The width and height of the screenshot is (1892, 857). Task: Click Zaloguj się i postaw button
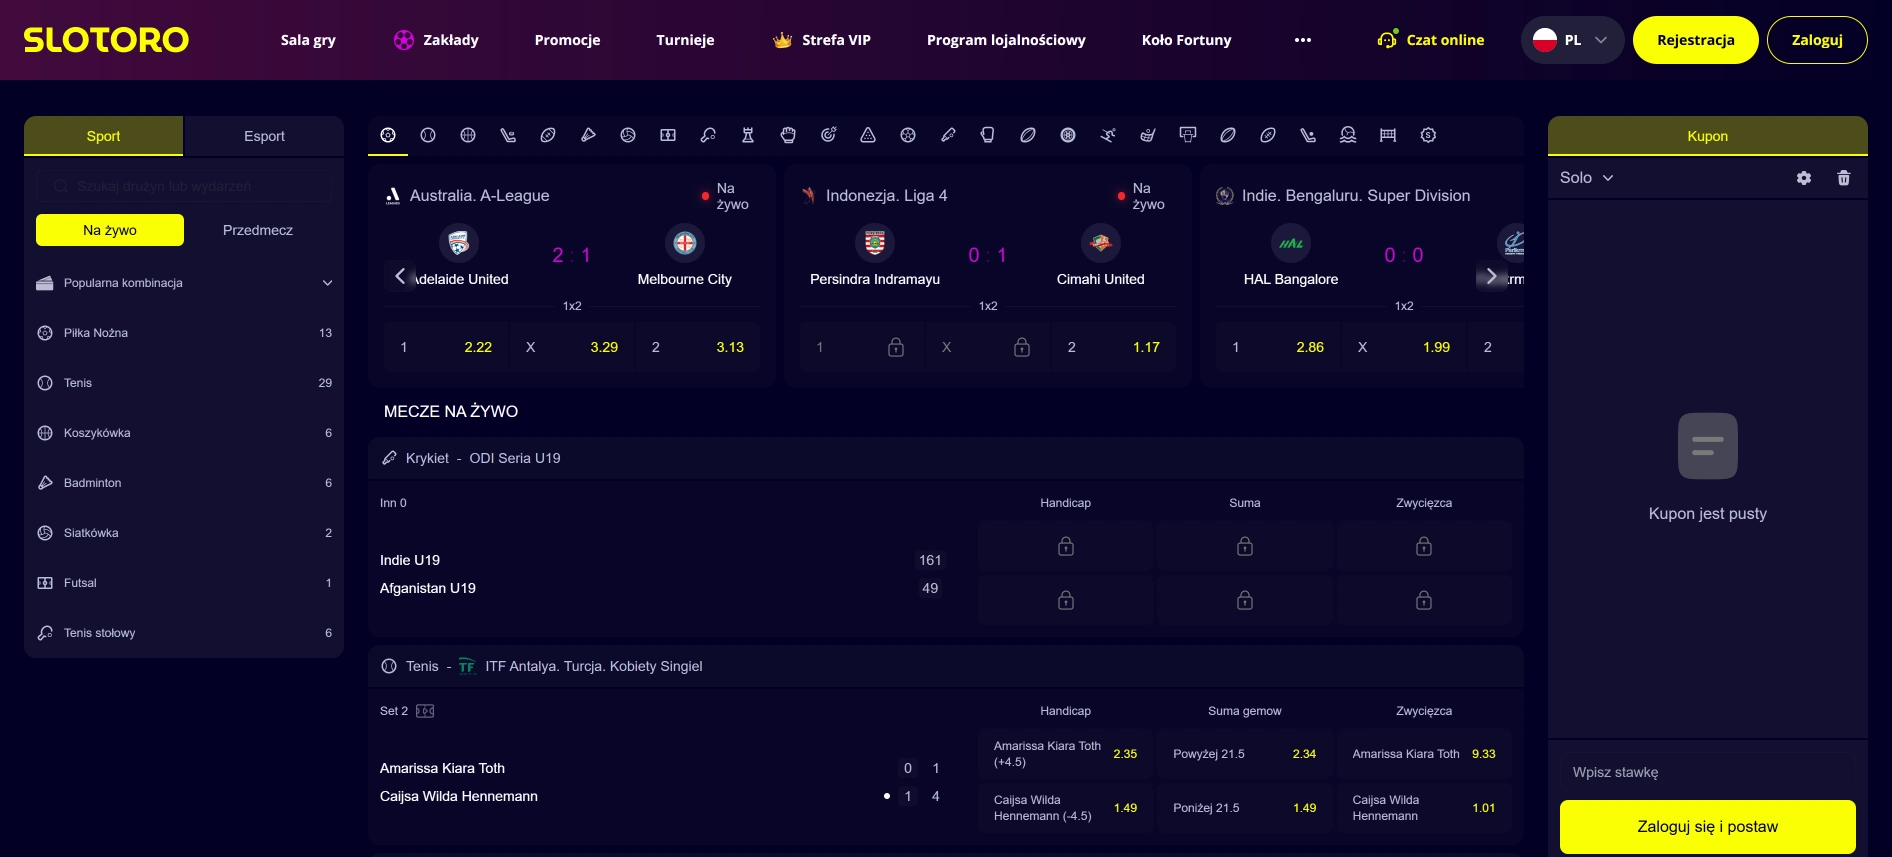tap(1707, 827)
